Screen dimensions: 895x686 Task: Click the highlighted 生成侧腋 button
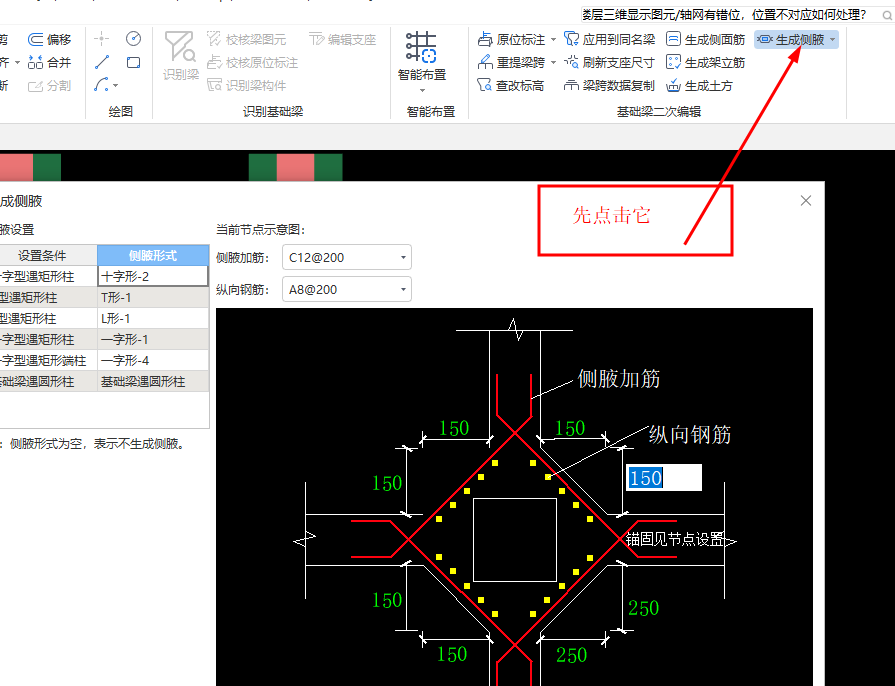tap(796, 39)
